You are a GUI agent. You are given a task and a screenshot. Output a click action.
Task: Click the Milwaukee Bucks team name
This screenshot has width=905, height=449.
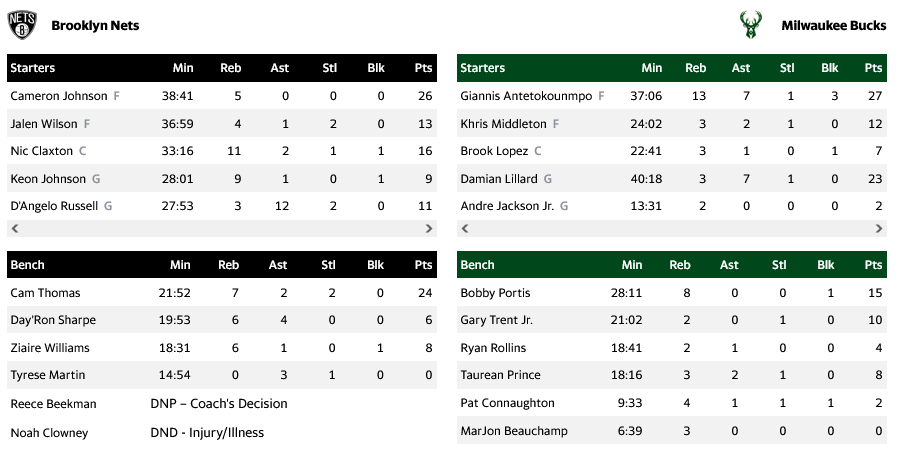pyautogui.click(x=833, y=25)
